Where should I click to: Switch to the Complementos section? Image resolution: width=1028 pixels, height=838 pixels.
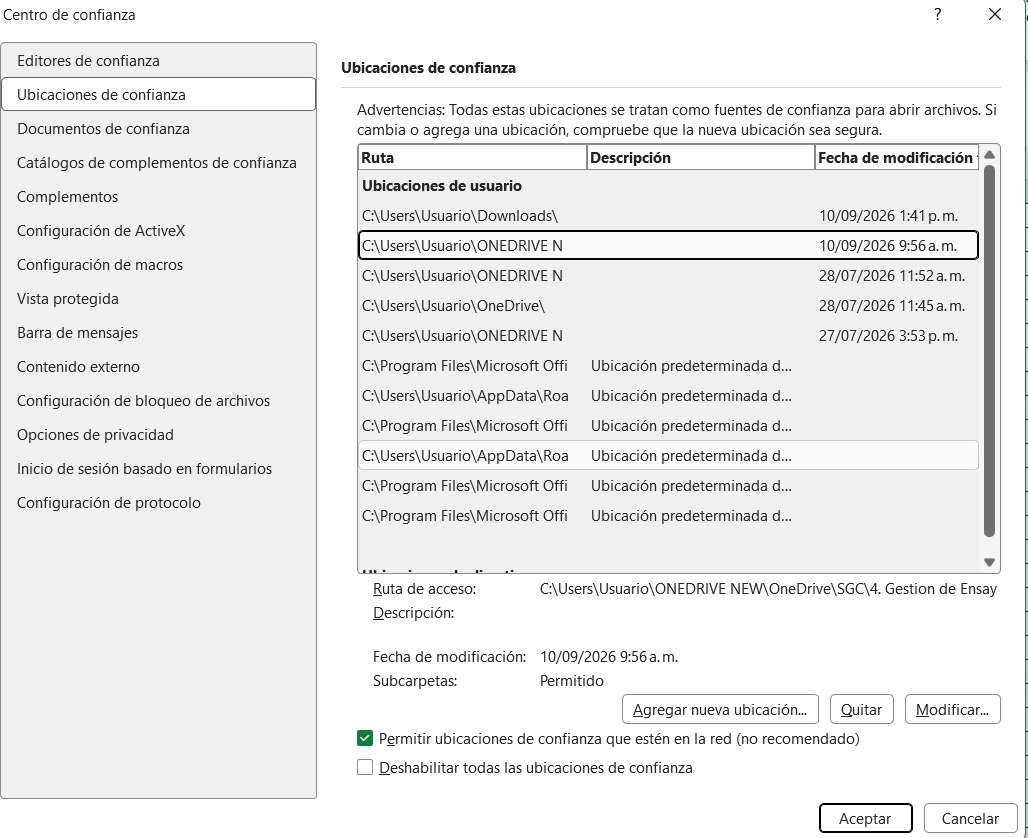coord(159,197)
